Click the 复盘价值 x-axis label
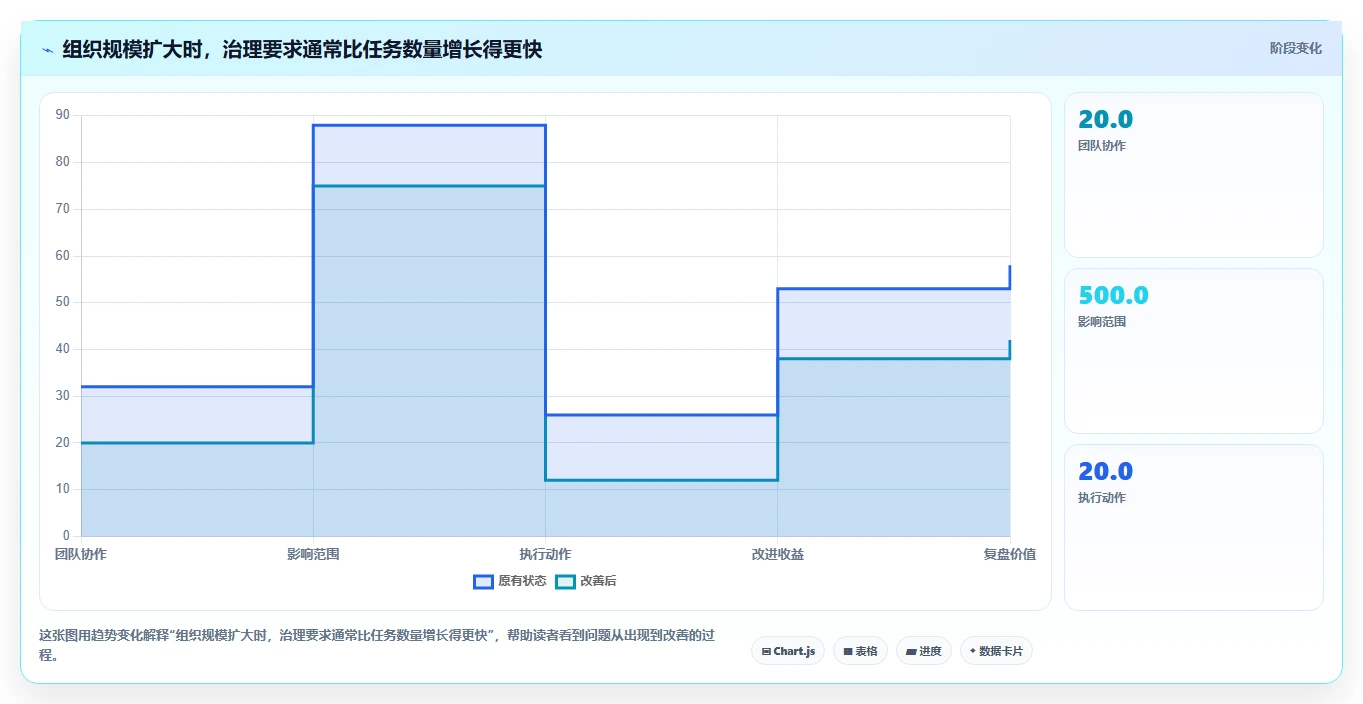The image size is (1363, 704). coord(1009,554)
